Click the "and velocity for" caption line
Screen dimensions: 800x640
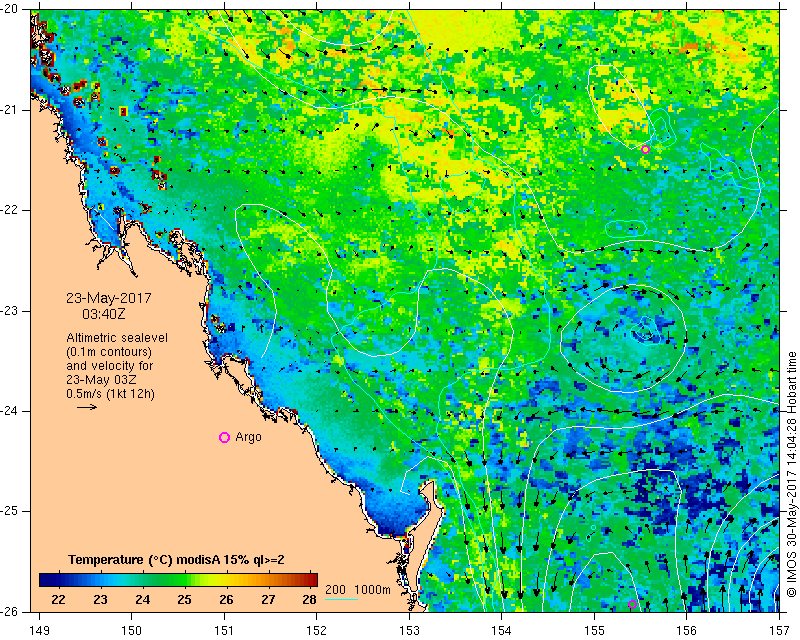(110, 366)
